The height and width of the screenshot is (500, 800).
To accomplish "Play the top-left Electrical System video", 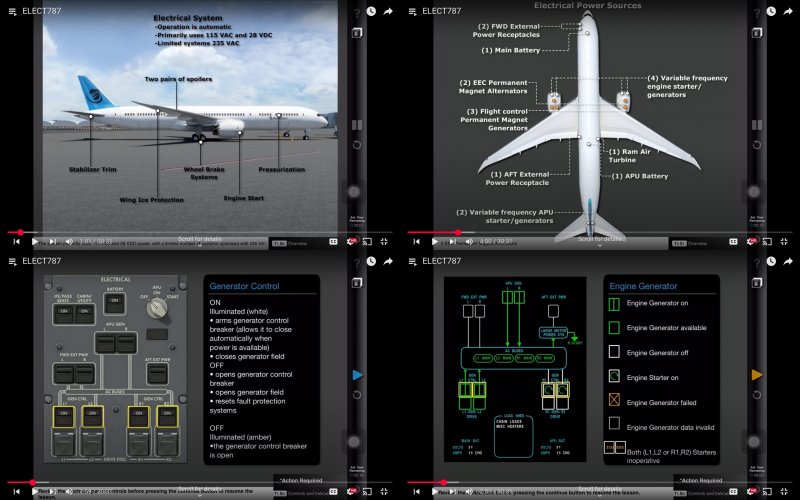I will (x=35, y=241).
